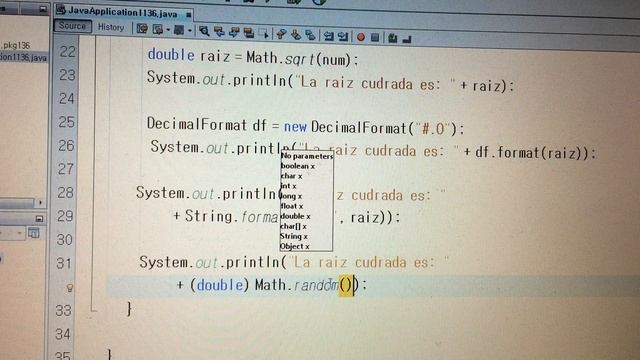The width and height of the screenshot is (640, 360).
Task: Choose 'No parameters' in the println popup
Action: tap(307, 156)
